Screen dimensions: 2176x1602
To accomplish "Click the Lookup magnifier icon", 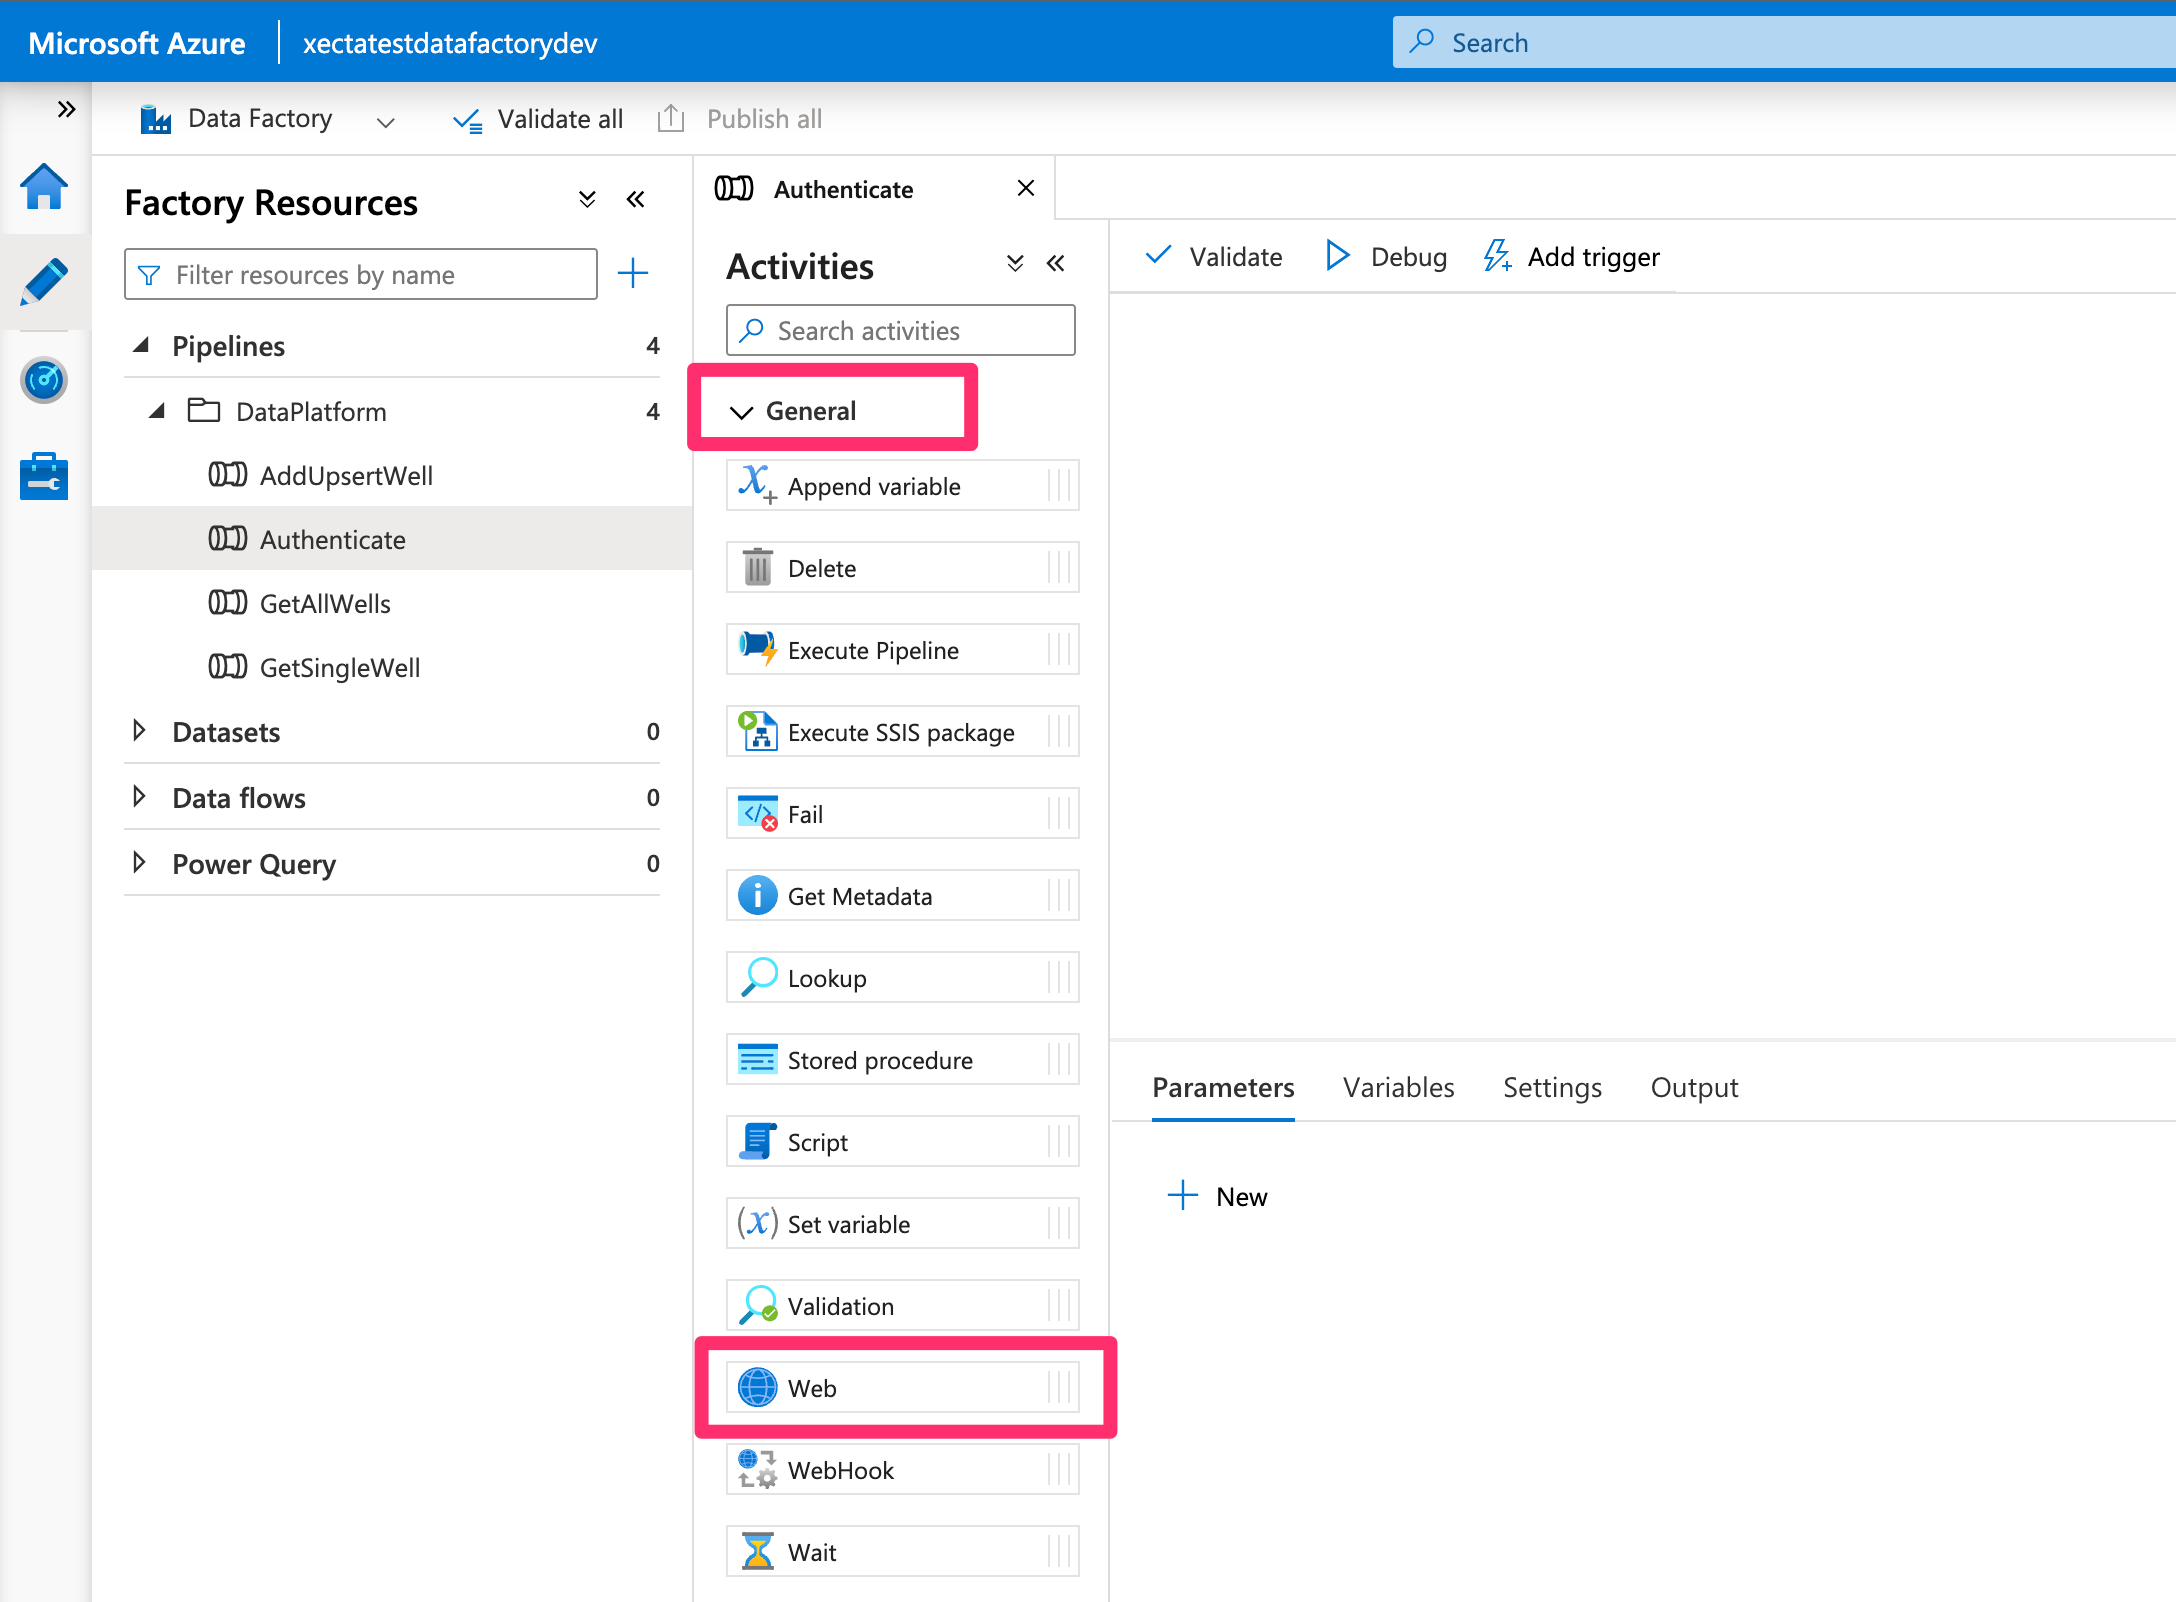I will pos(758,977).
